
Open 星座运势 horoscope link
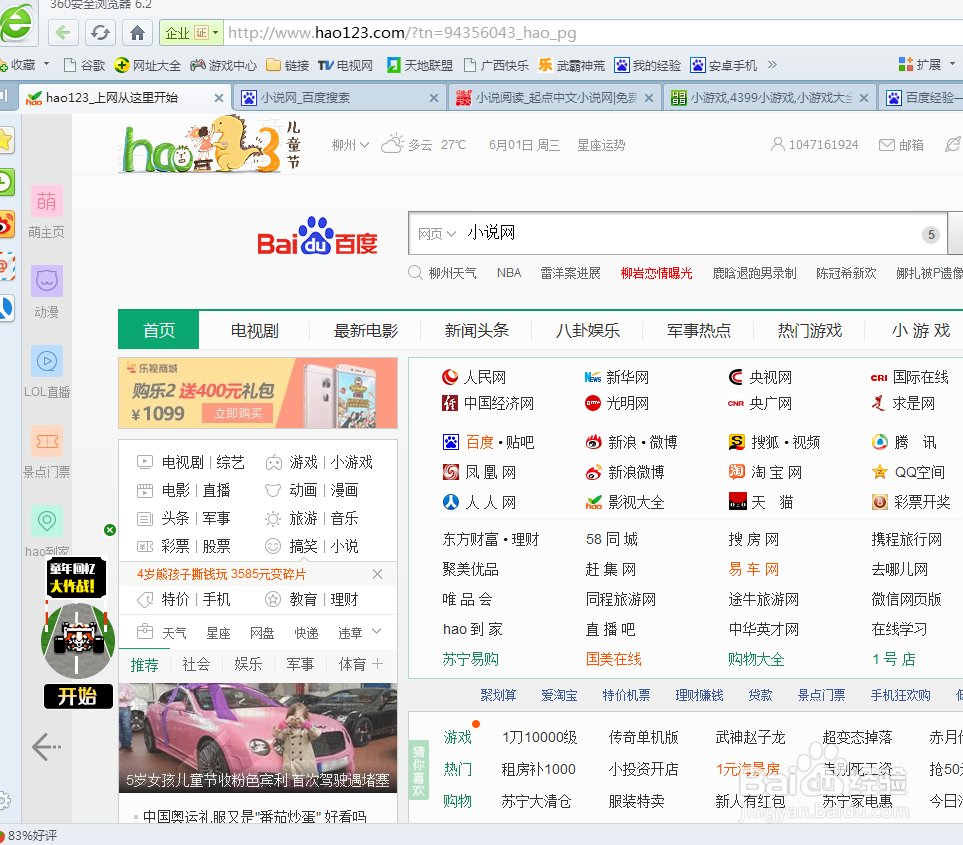[x=601, y=145]
